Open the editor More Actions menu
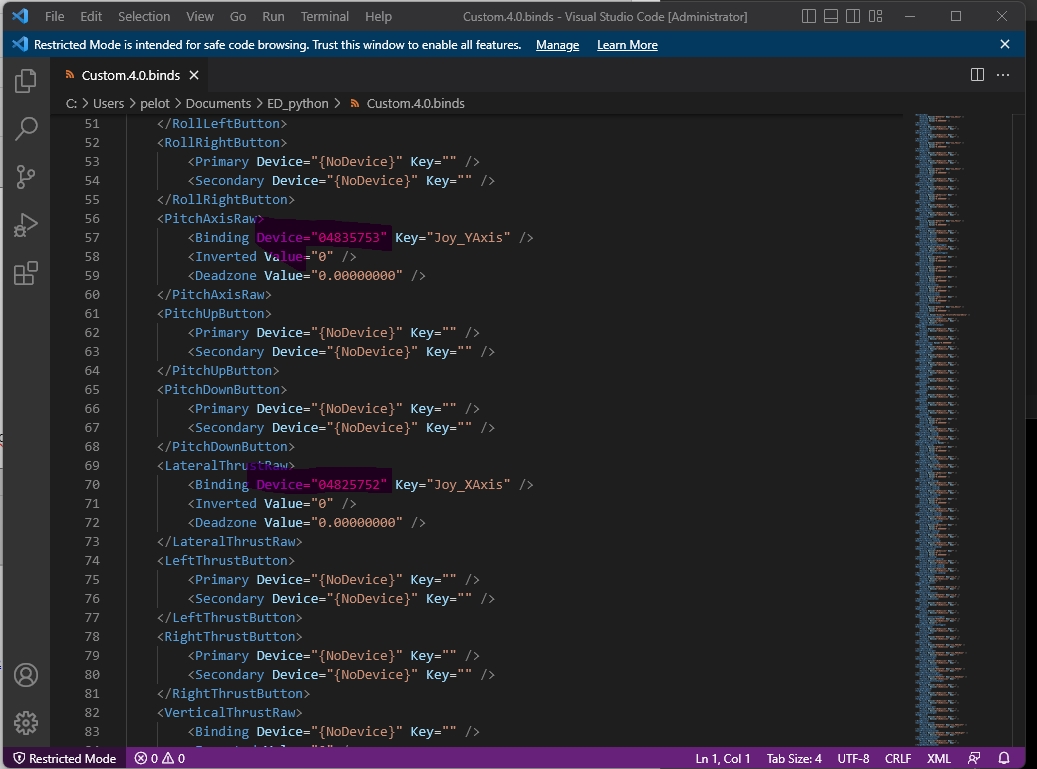The width and height of the screenshot is (1037, 769). [x=1003, y=75]
